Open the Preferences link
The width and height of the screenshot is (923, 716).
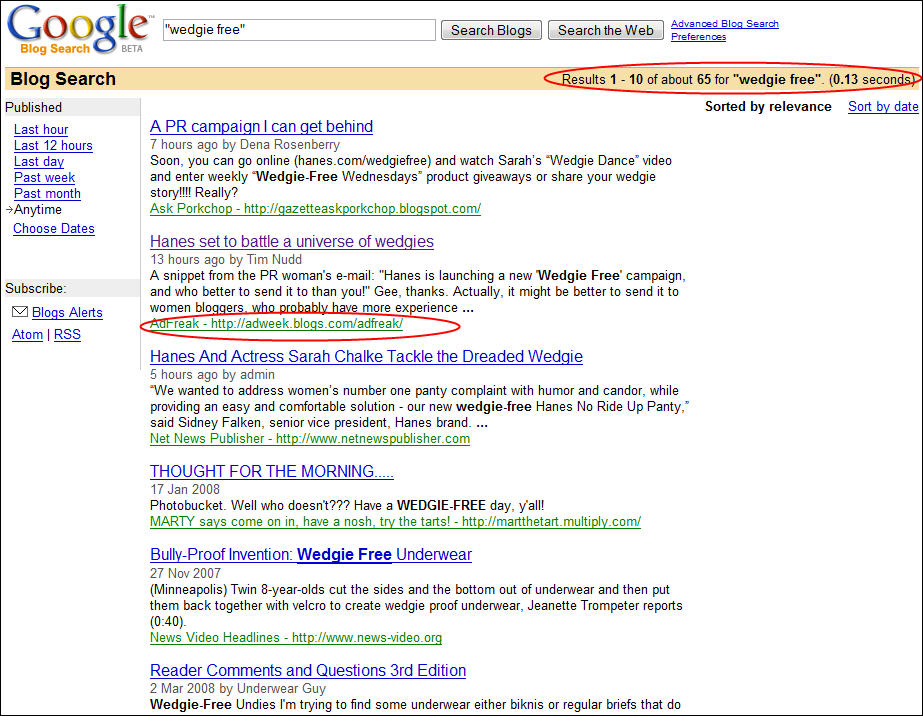[698, 37]
